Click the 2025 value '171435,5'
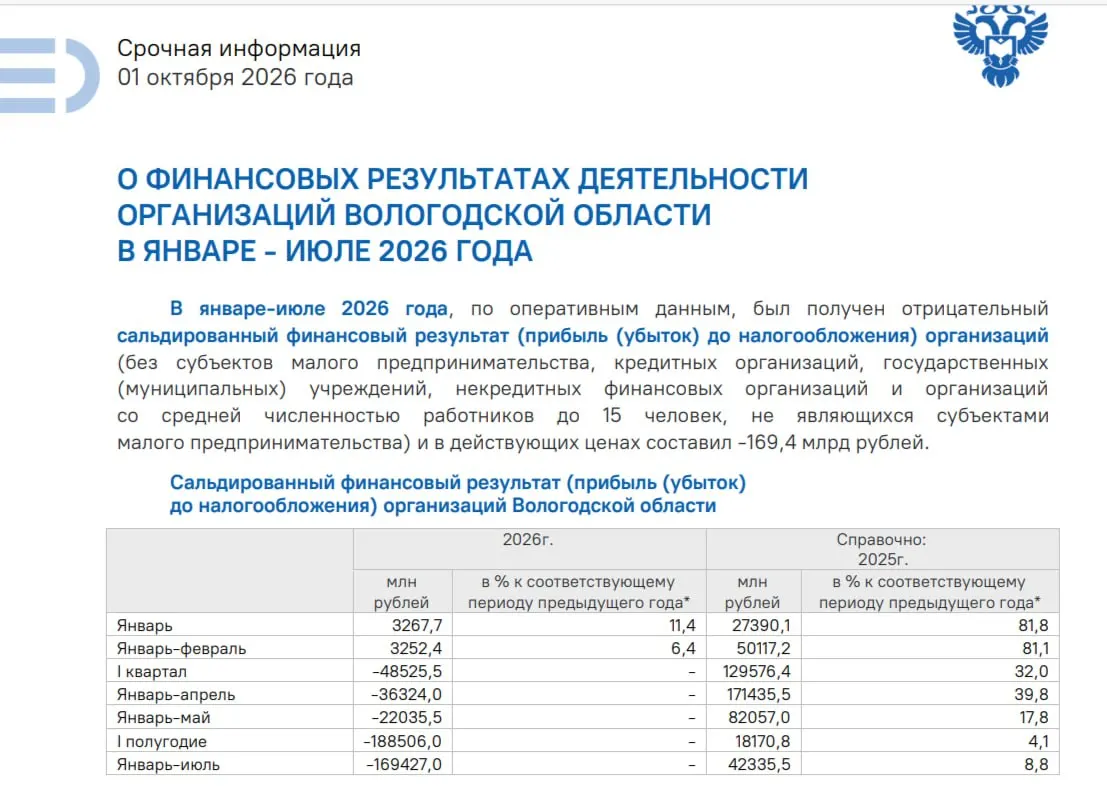Screen dimensions: 1107x786 pyautogui.click(x=759, y=695)
